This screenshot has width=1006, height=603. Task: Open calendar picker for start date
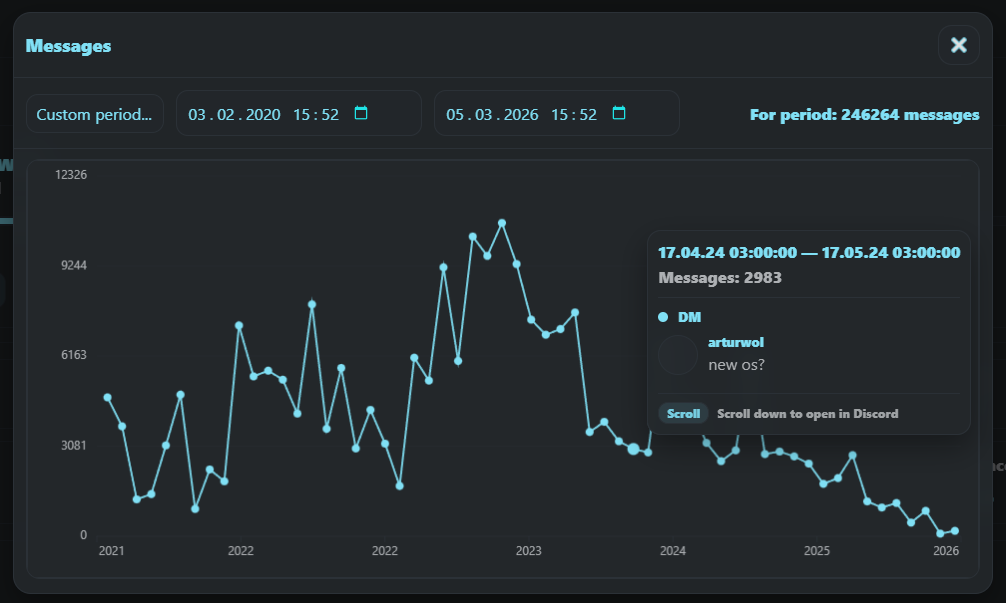tap(361, 113)
